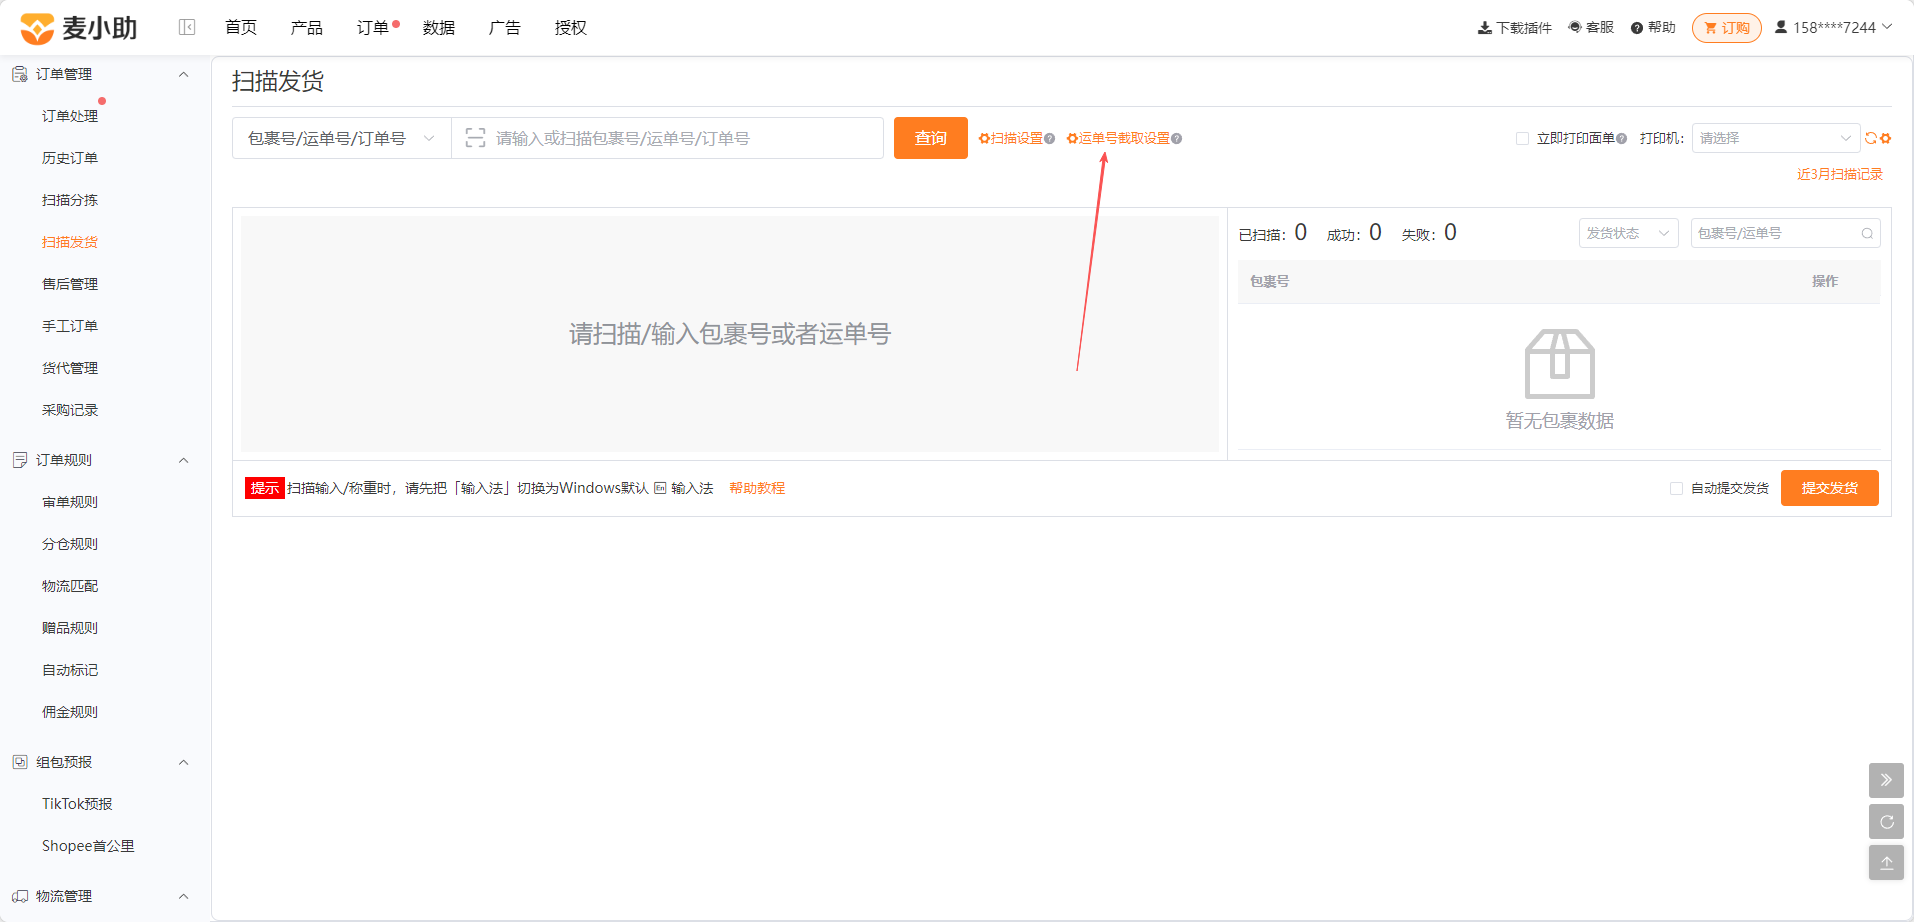Open the 订单 top menu
1914x922 pixels.
(x=373, y=28)
